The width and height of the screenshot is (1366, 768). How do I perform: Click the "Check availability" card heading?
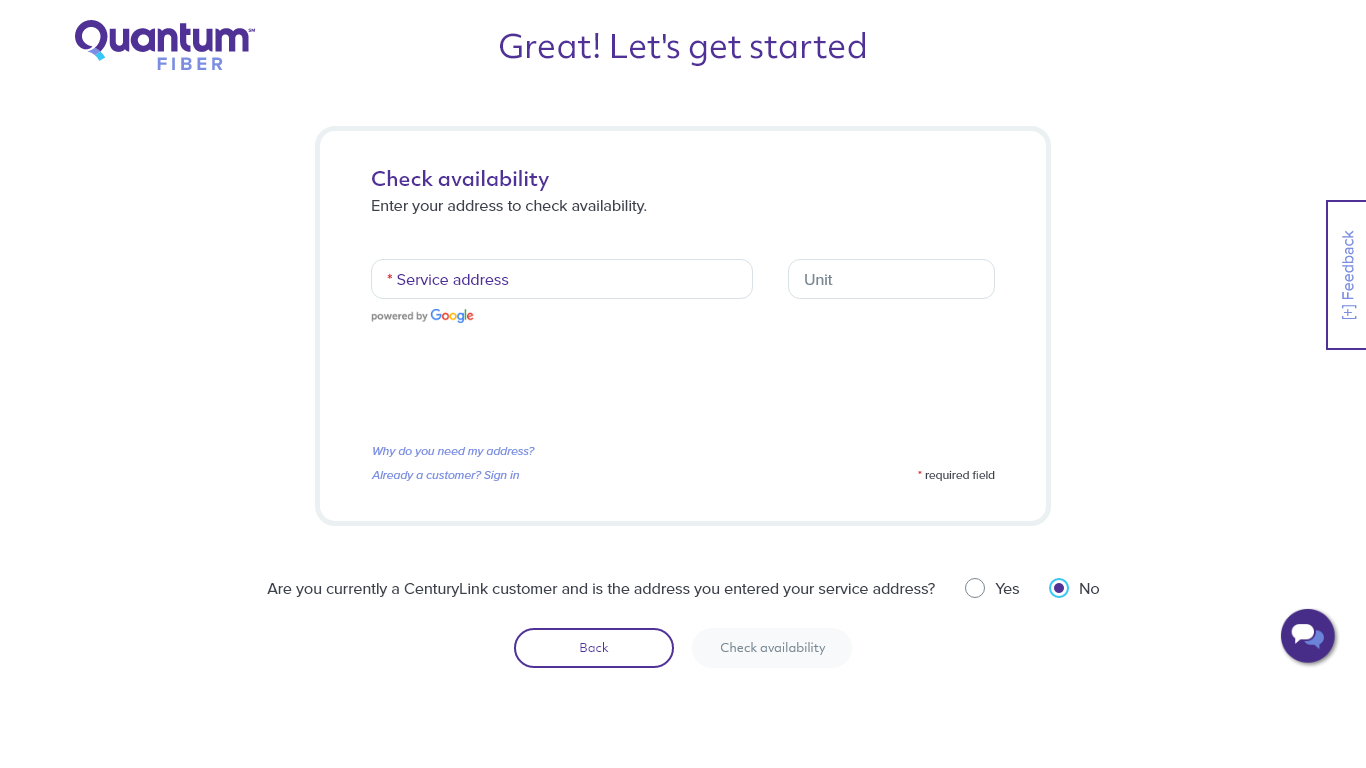click(460, 179)
